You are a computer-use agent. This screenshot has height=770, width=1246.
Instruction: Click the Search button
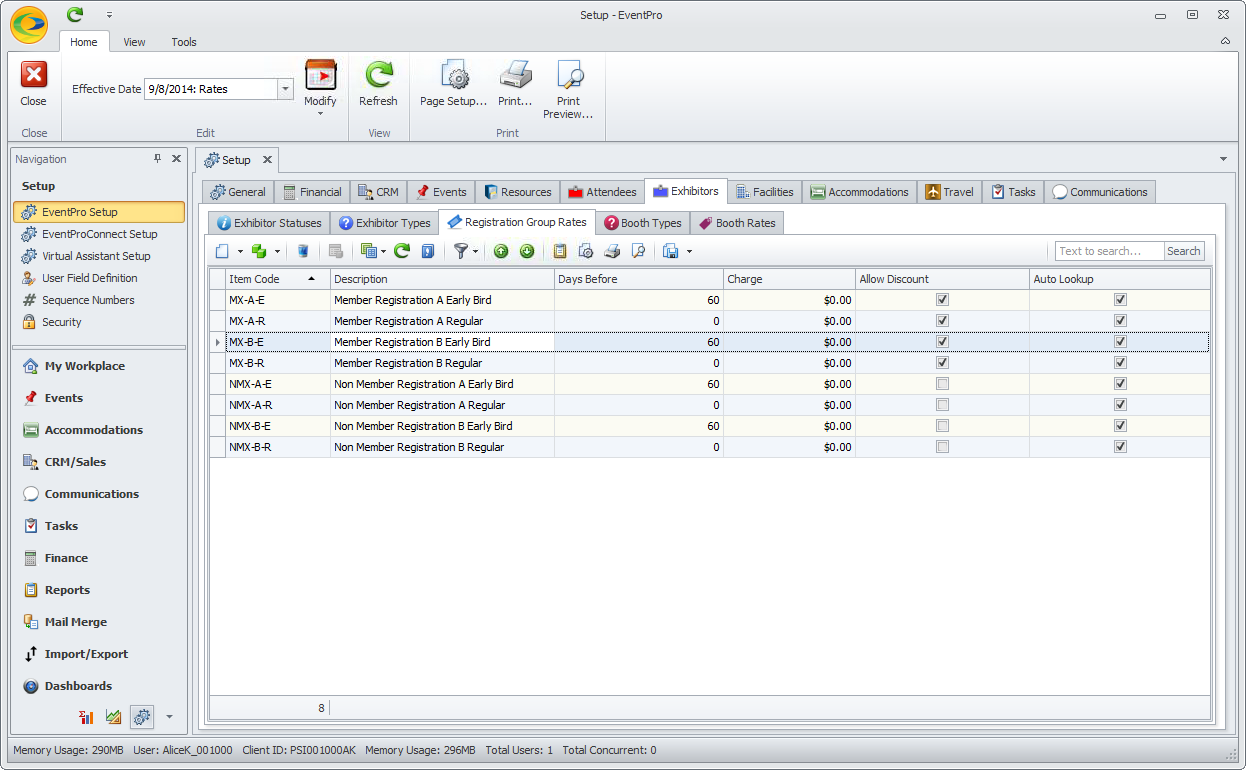(x=1184, y=251)
